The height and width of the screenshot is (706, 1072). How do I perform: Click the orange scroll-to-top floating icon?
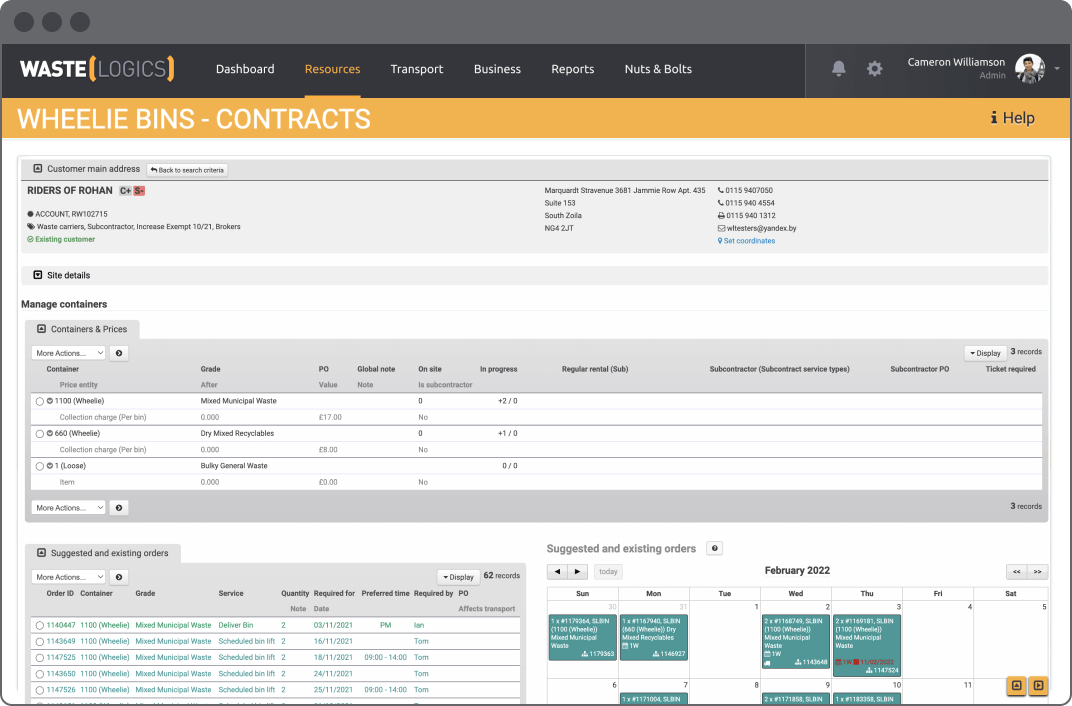[x=1017, y=685]
